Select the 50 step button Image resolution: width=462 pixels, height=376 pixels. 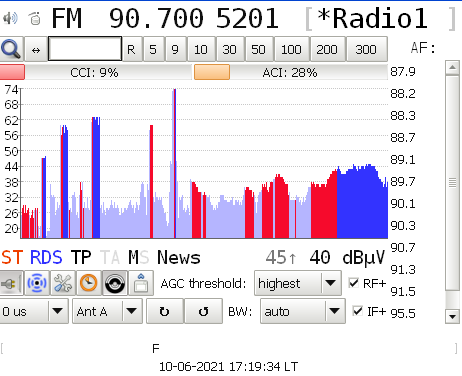(x=258, y=49)
